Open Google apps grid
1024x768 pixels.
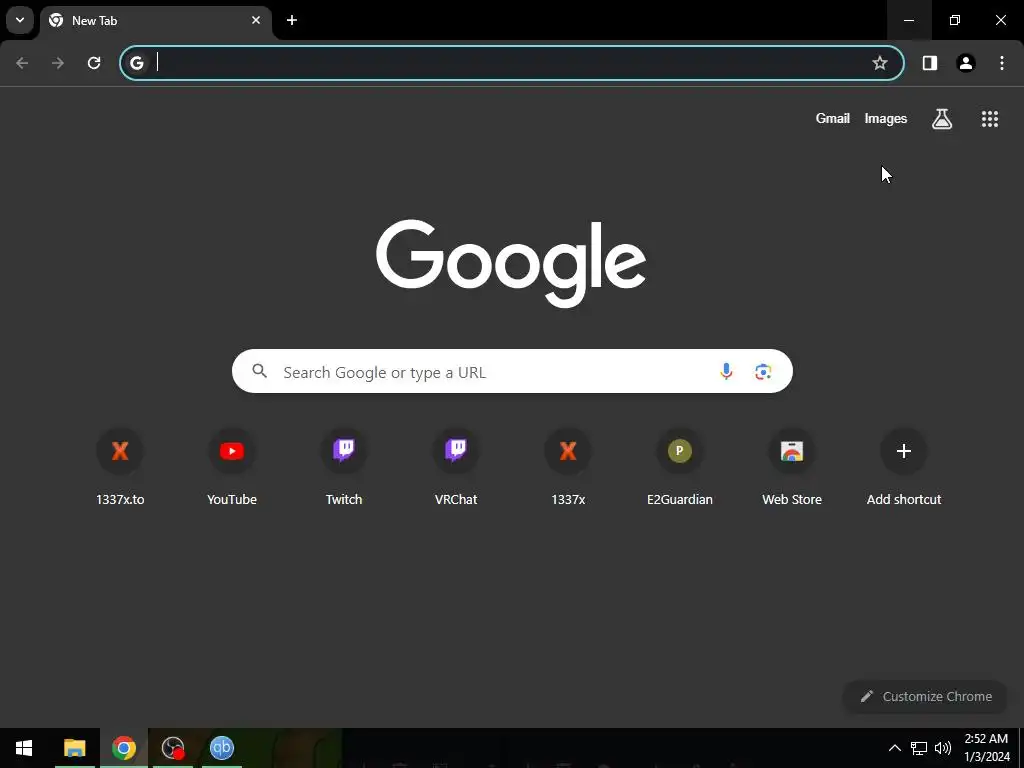point(989,119)
